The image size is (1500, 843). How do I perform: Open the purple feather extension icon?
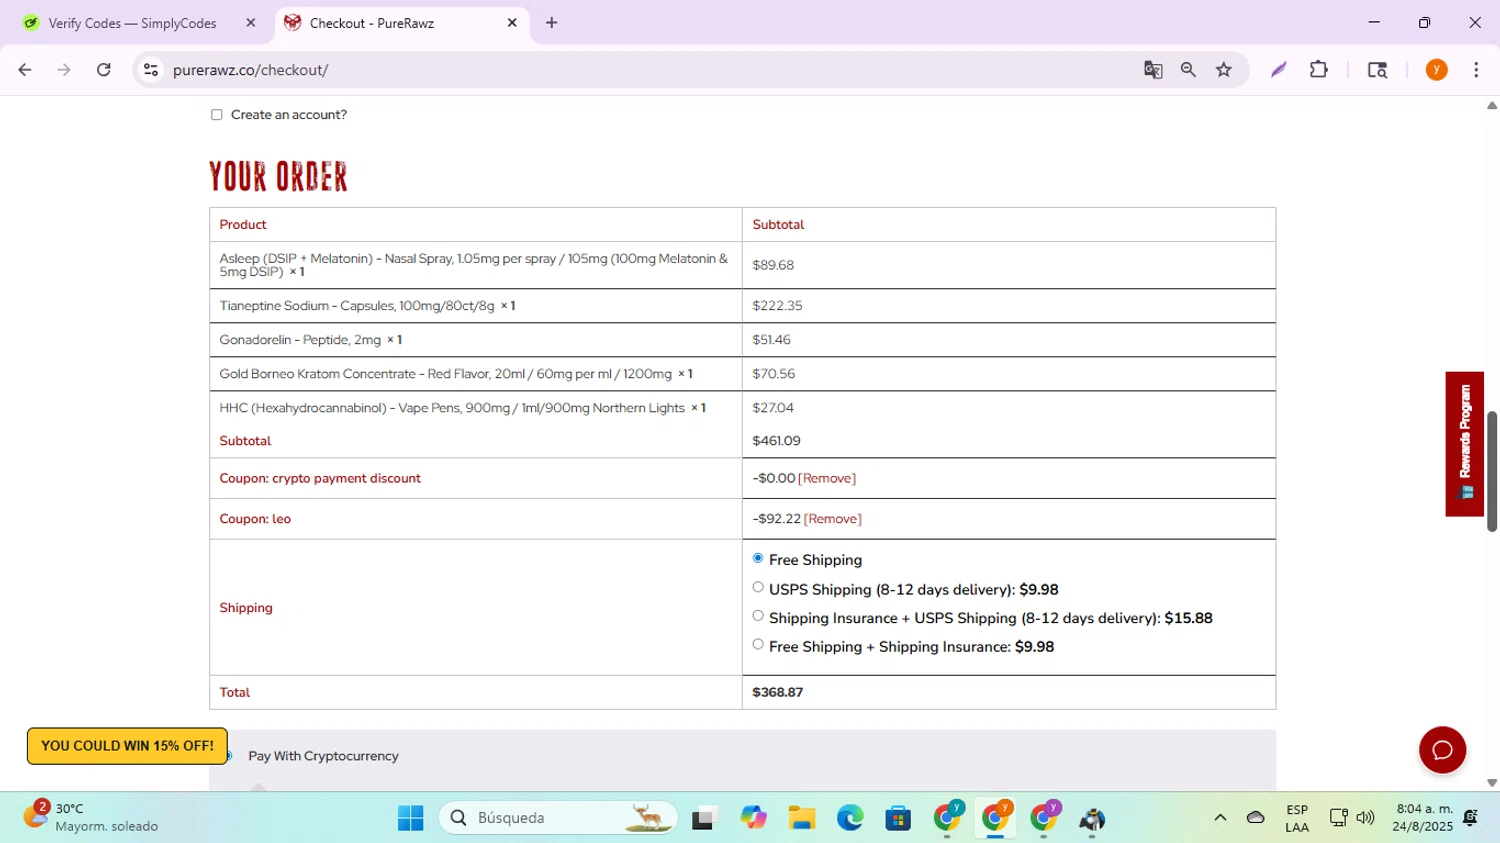point(1278,70)
